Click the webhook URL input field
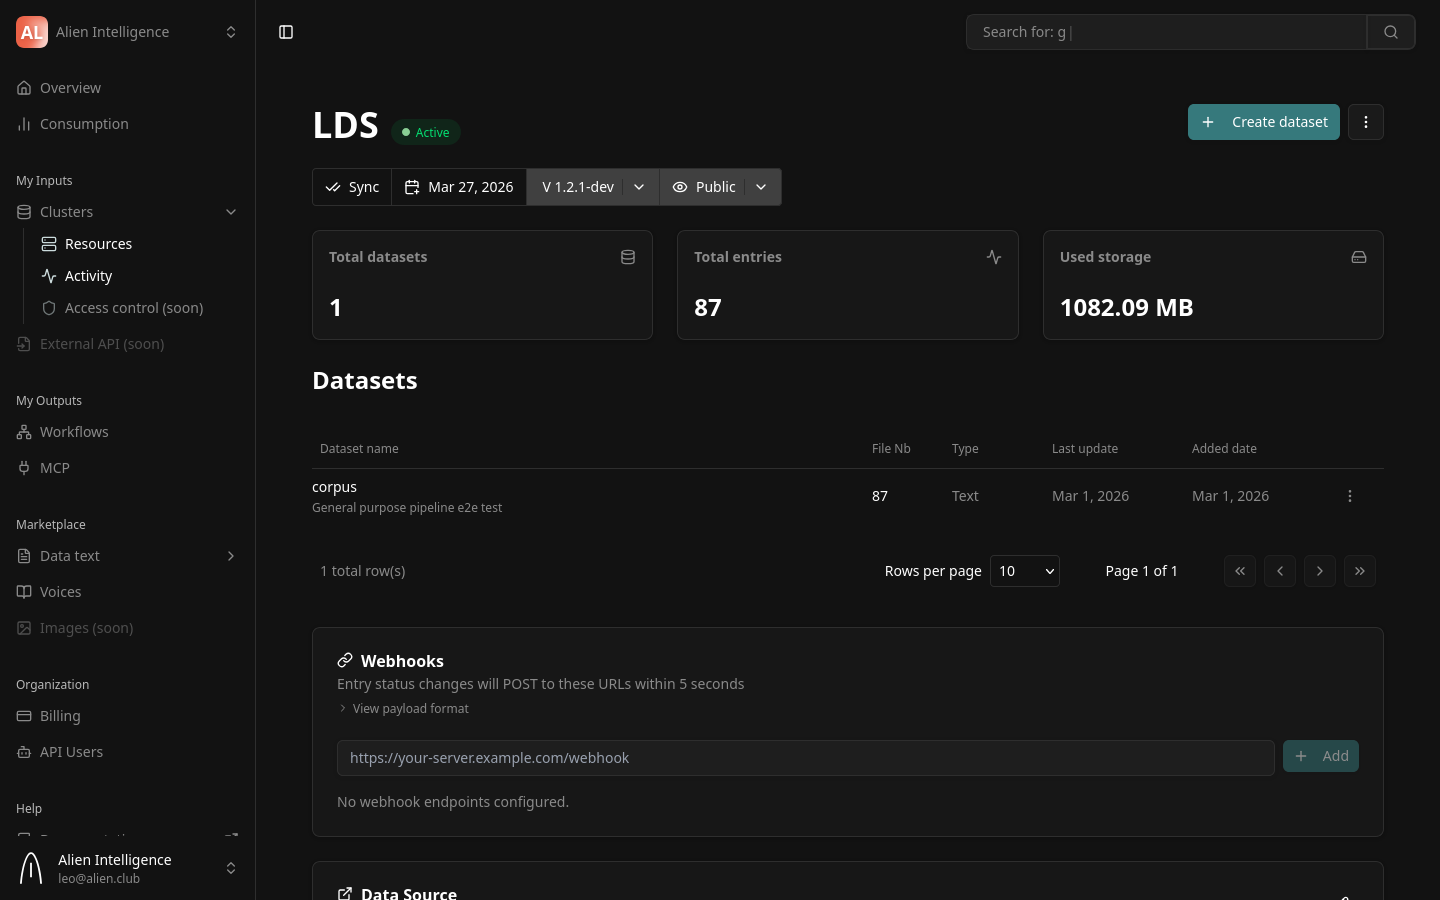 (x=806, y=758)
